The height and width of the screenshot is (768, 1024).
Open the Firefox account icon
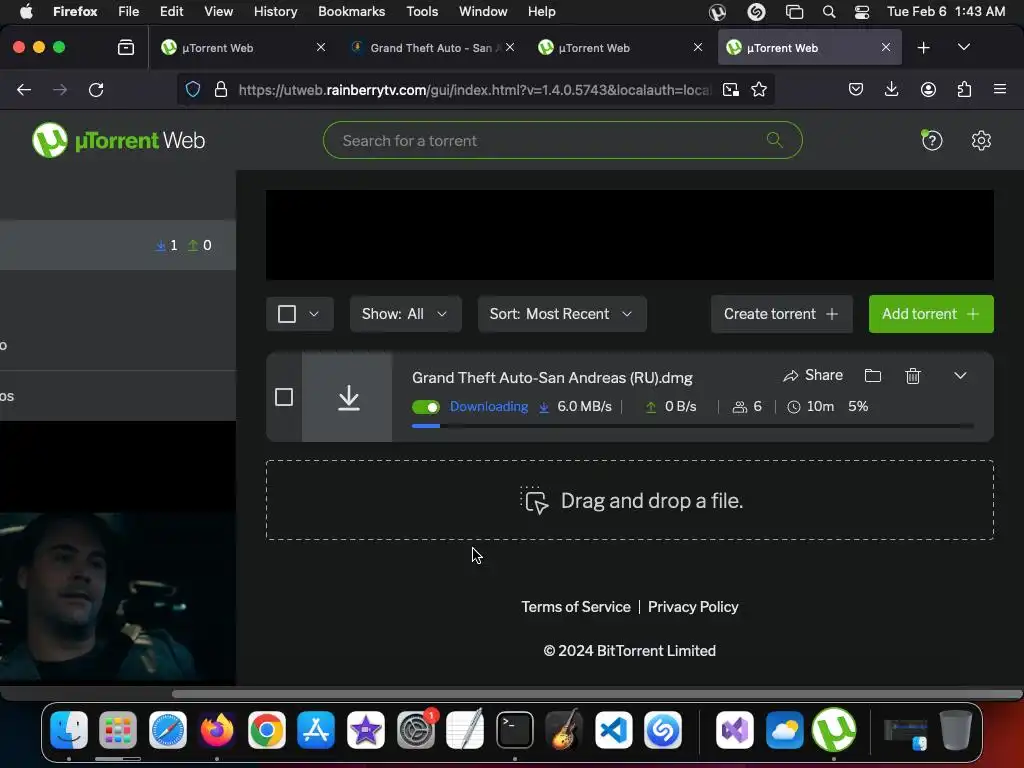(x=928, y=89)
